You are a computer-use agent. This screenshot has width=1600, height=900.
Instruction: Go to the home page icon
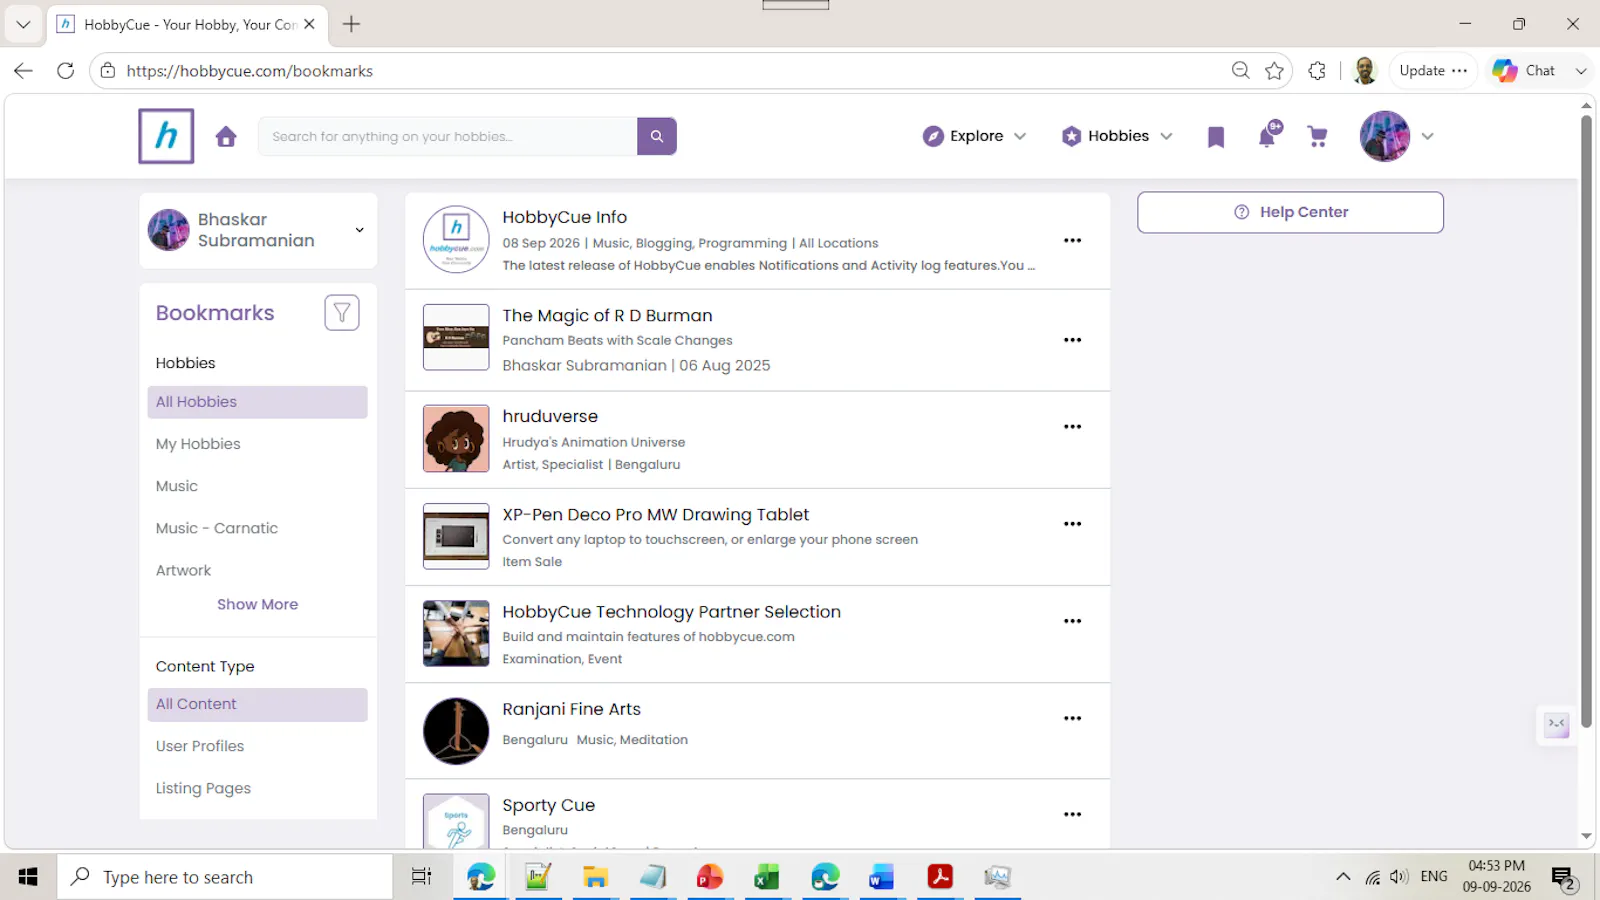(226, 137)
